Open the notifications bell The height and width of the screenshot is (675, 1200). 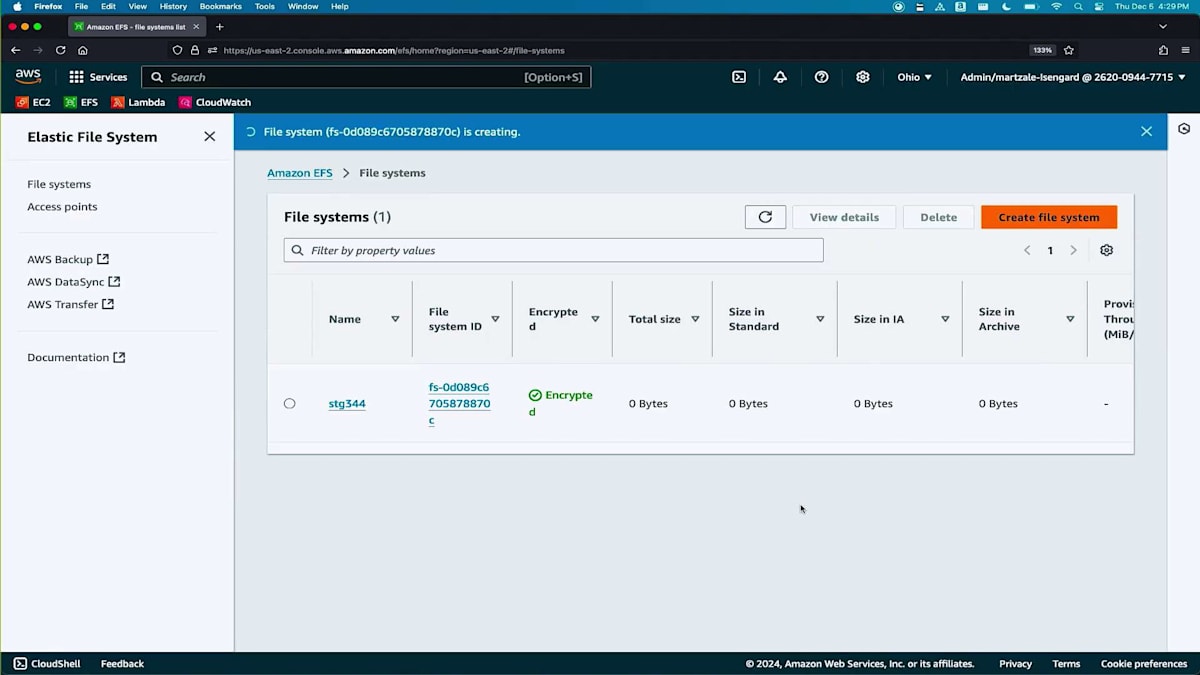point(780,77)
